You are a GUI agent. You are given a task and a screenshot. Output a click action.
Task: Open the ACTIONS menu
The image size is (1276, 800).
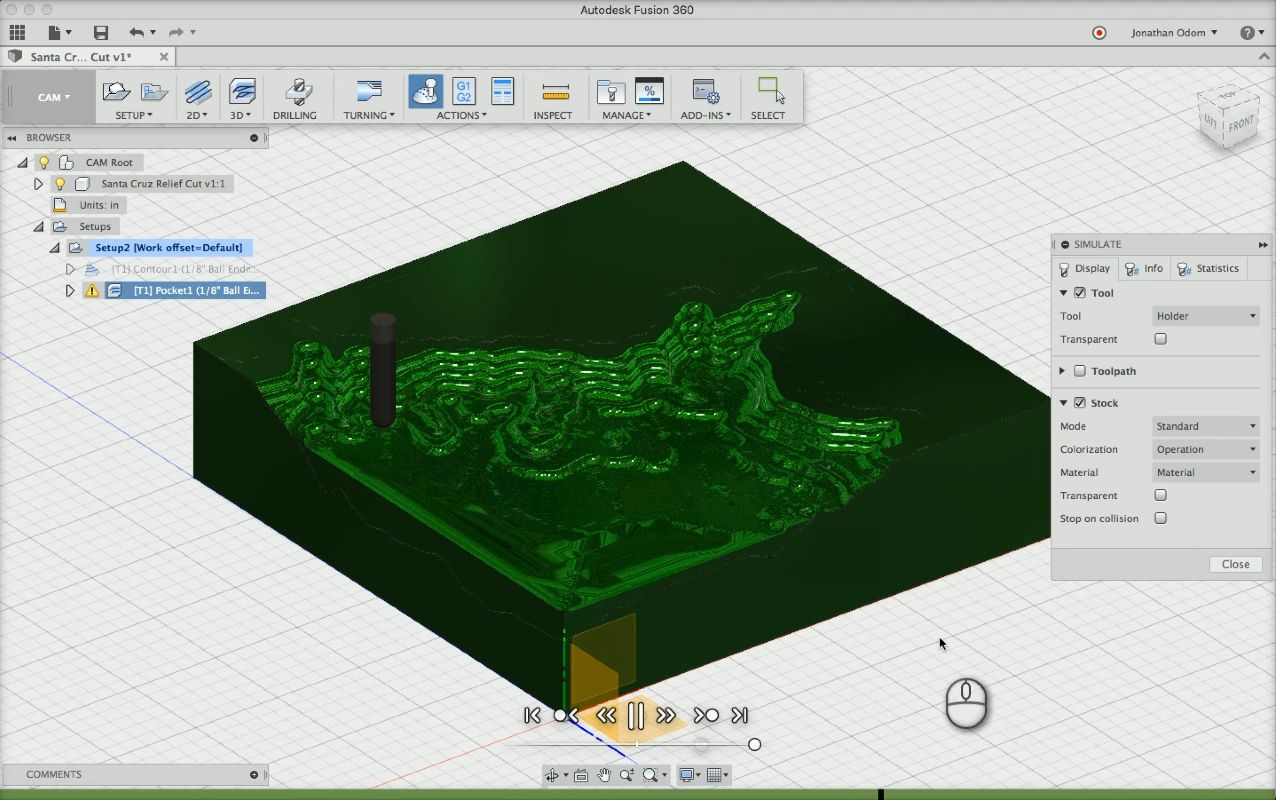click(x=462, y=115)
